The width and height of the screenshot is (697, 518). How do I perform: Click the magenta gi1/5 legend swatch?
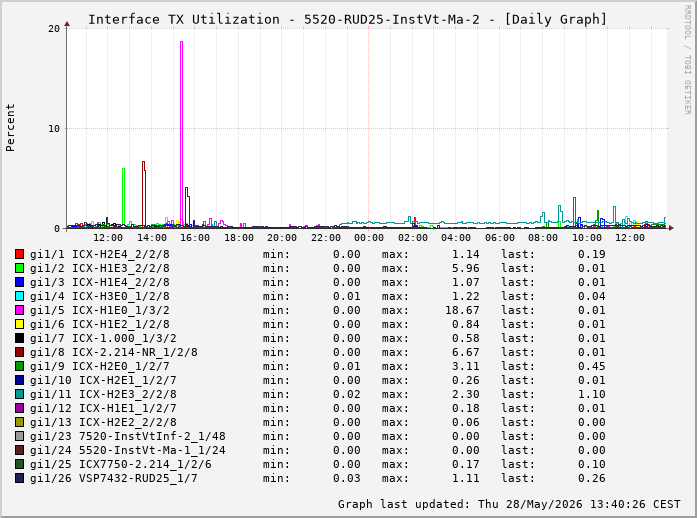point(19,310)
